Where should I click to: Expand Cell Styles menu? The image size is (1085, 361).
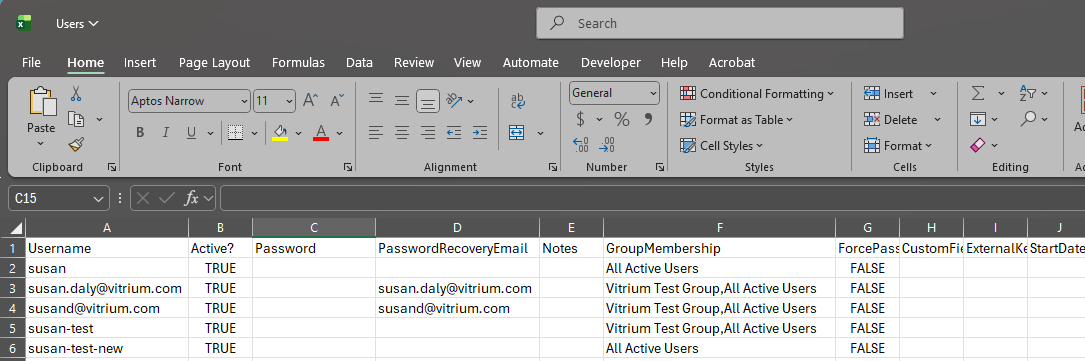coord(722,145)
